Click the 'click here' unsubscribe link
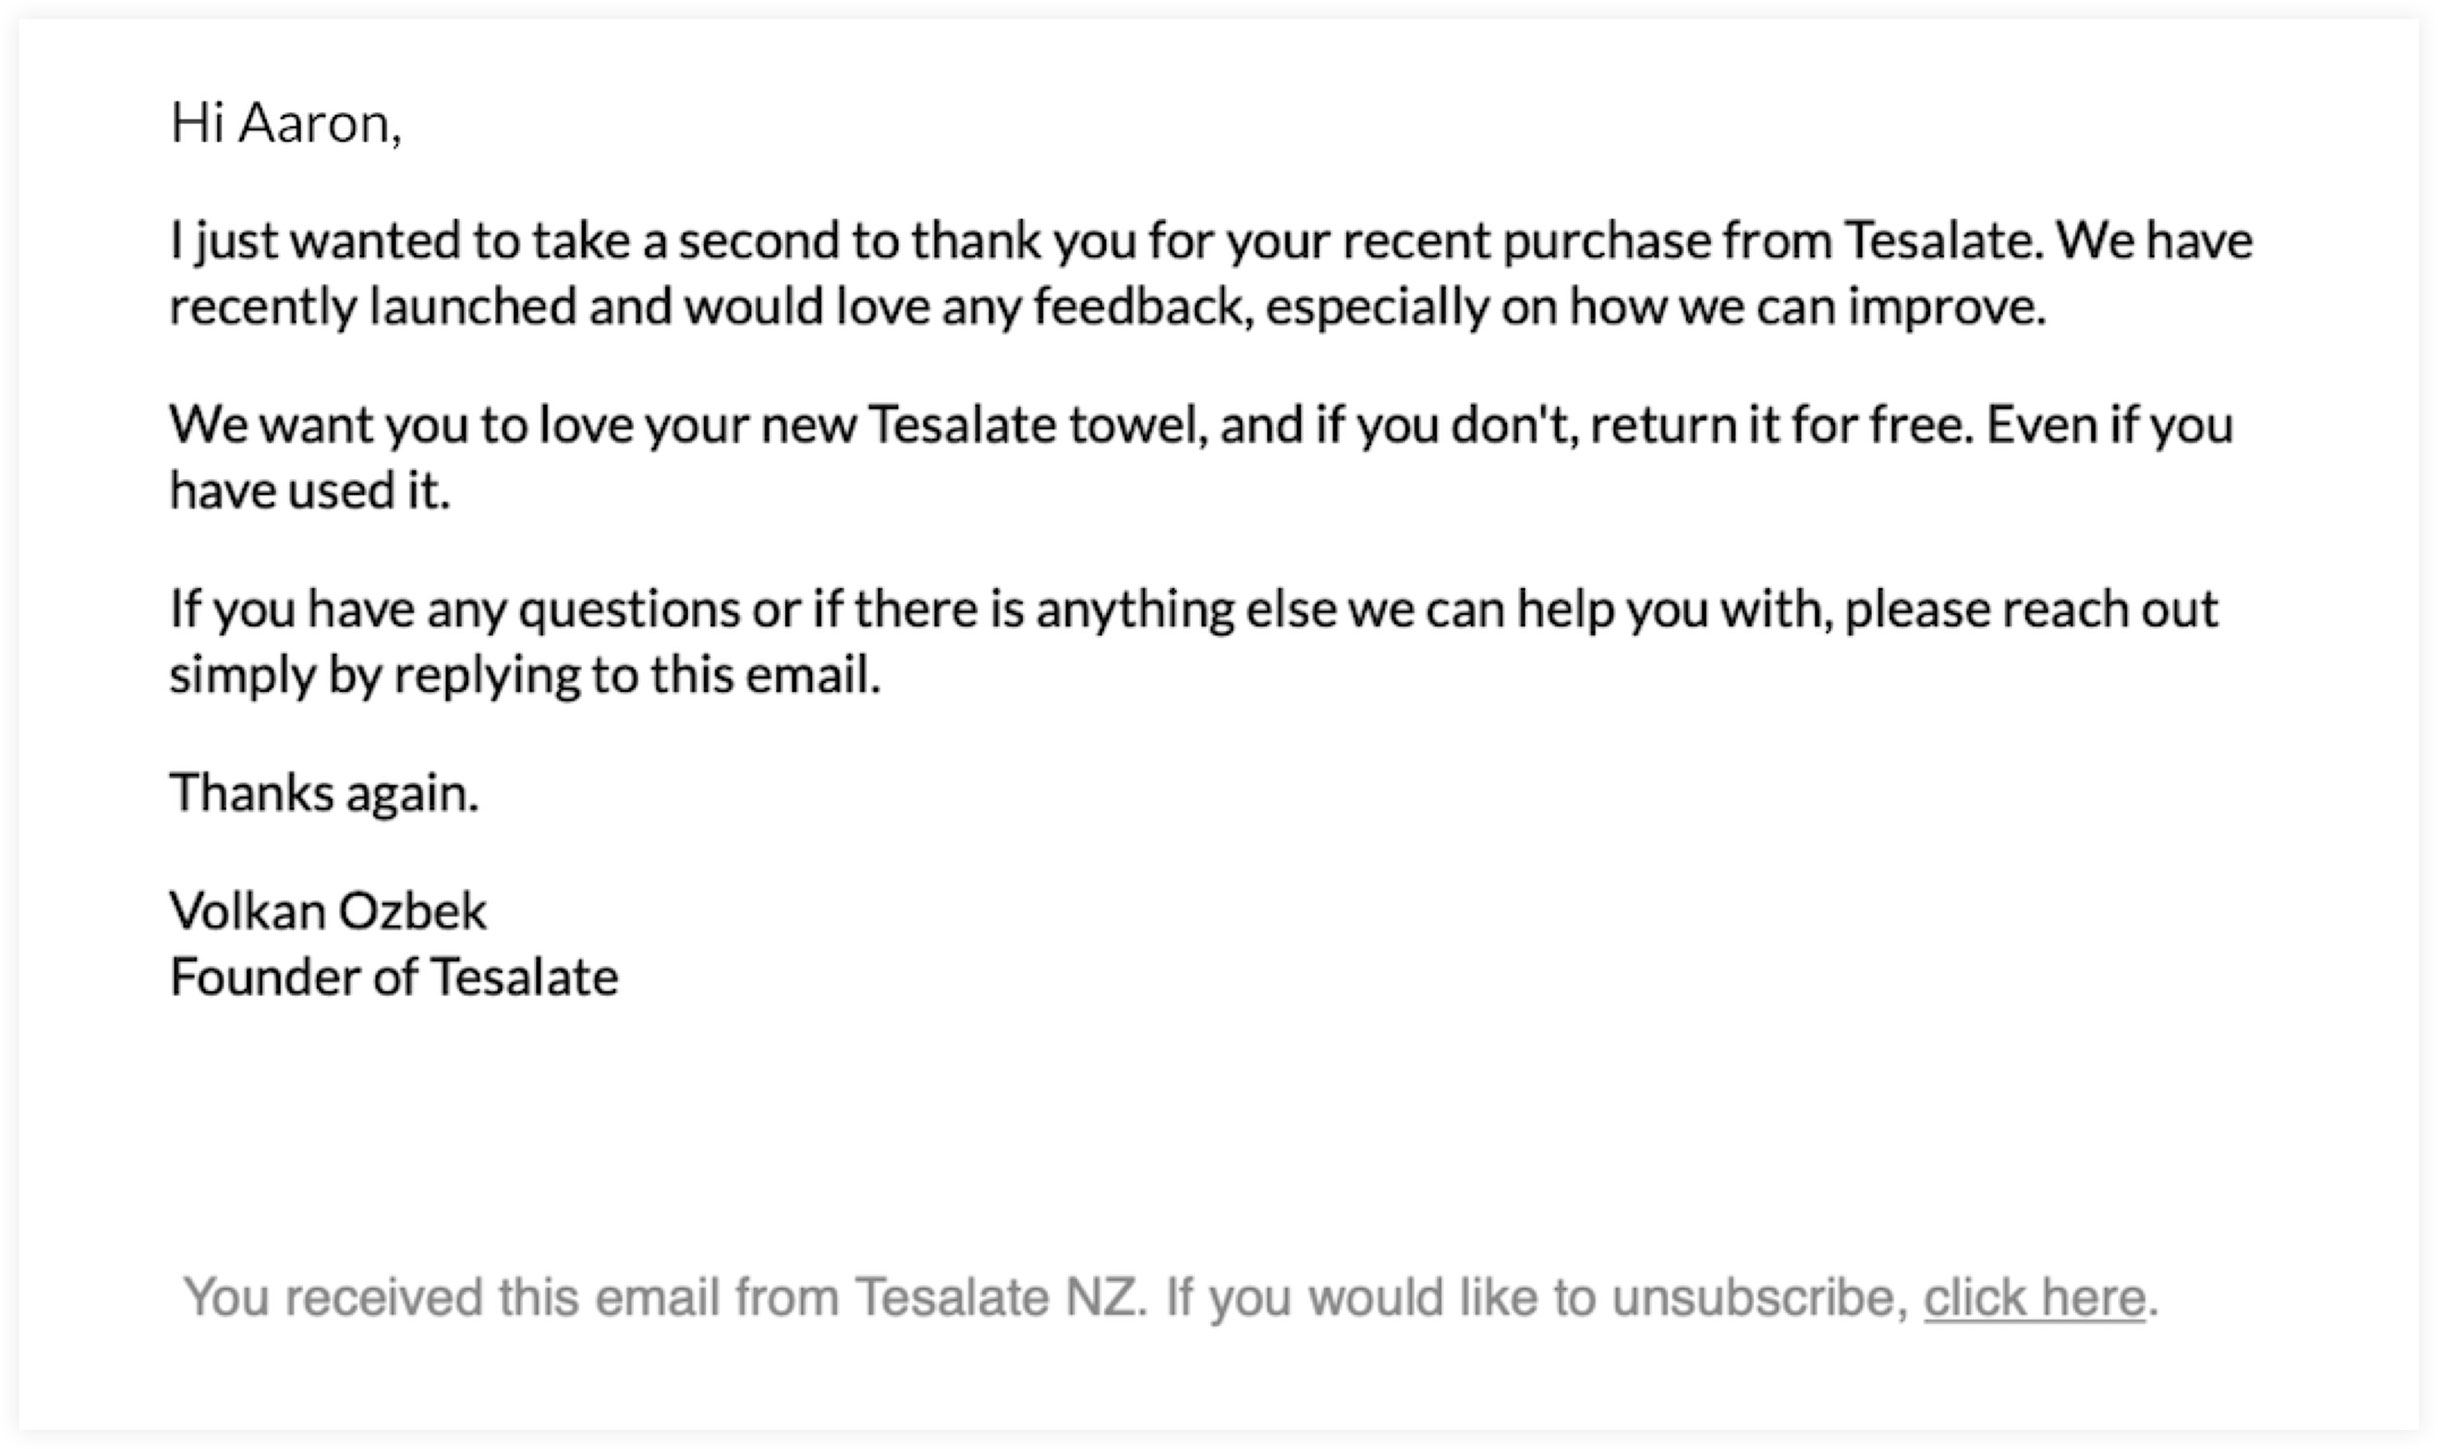2438x1449 pixels. click(2034, 1298)
